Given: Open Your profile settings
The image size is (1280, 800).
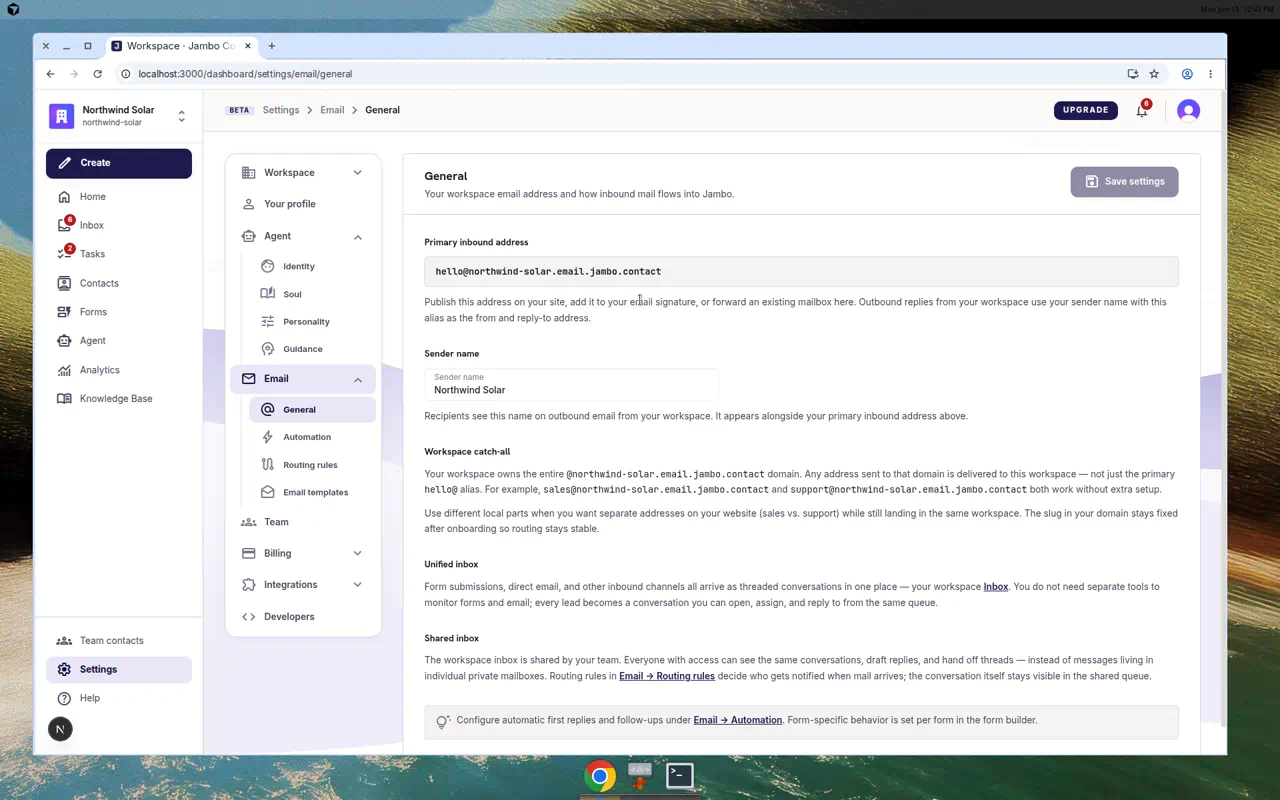Looking at the screenshot, I should coord(303,204).
